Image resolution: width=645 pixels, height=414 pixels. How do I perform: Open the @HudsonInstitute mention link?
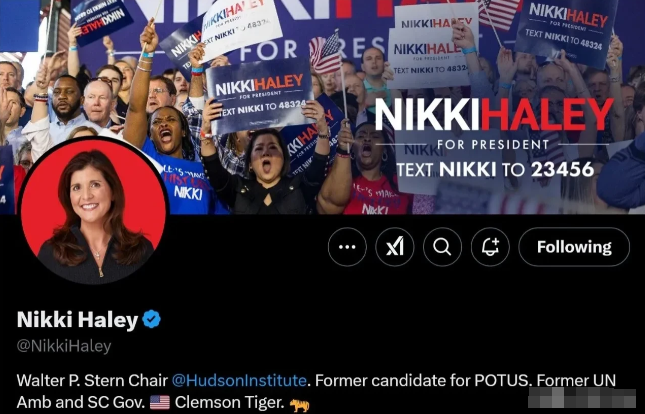pyautogui.click(x=239, y=380)
